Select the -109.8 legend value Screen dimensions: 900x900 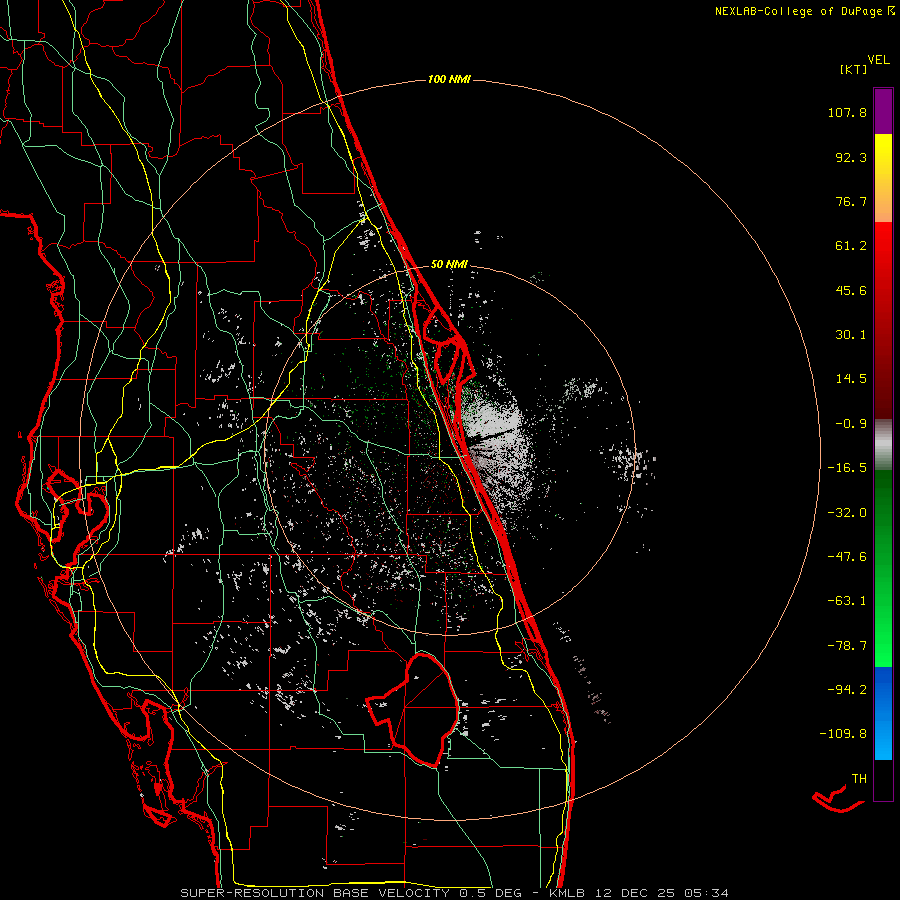843,734
